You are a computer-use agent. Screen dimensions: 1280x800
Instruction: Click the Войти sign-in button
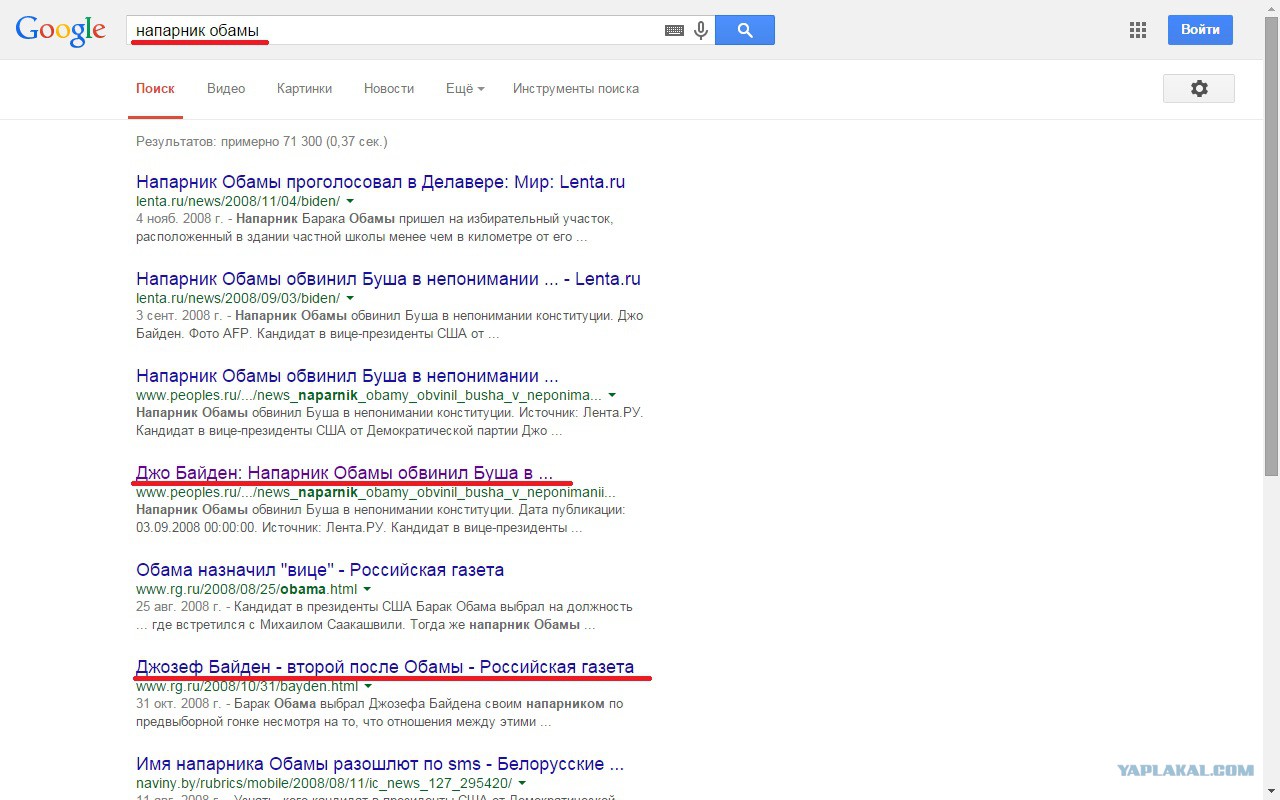(x=1200, y=30)
